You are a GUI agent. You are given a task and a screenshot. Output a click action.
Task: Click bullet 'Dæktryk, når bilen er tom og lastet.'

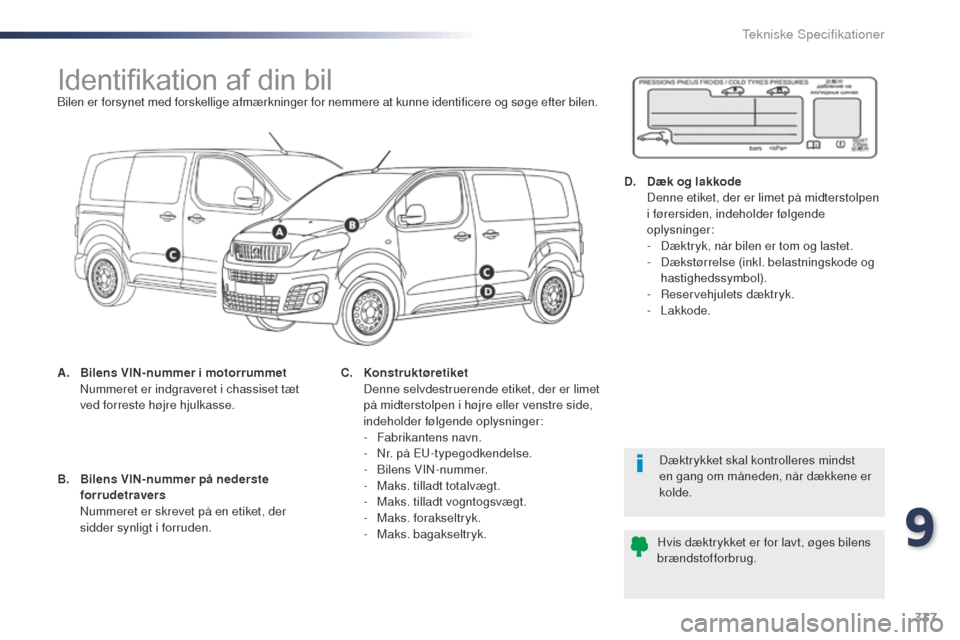tap(757, 246)
